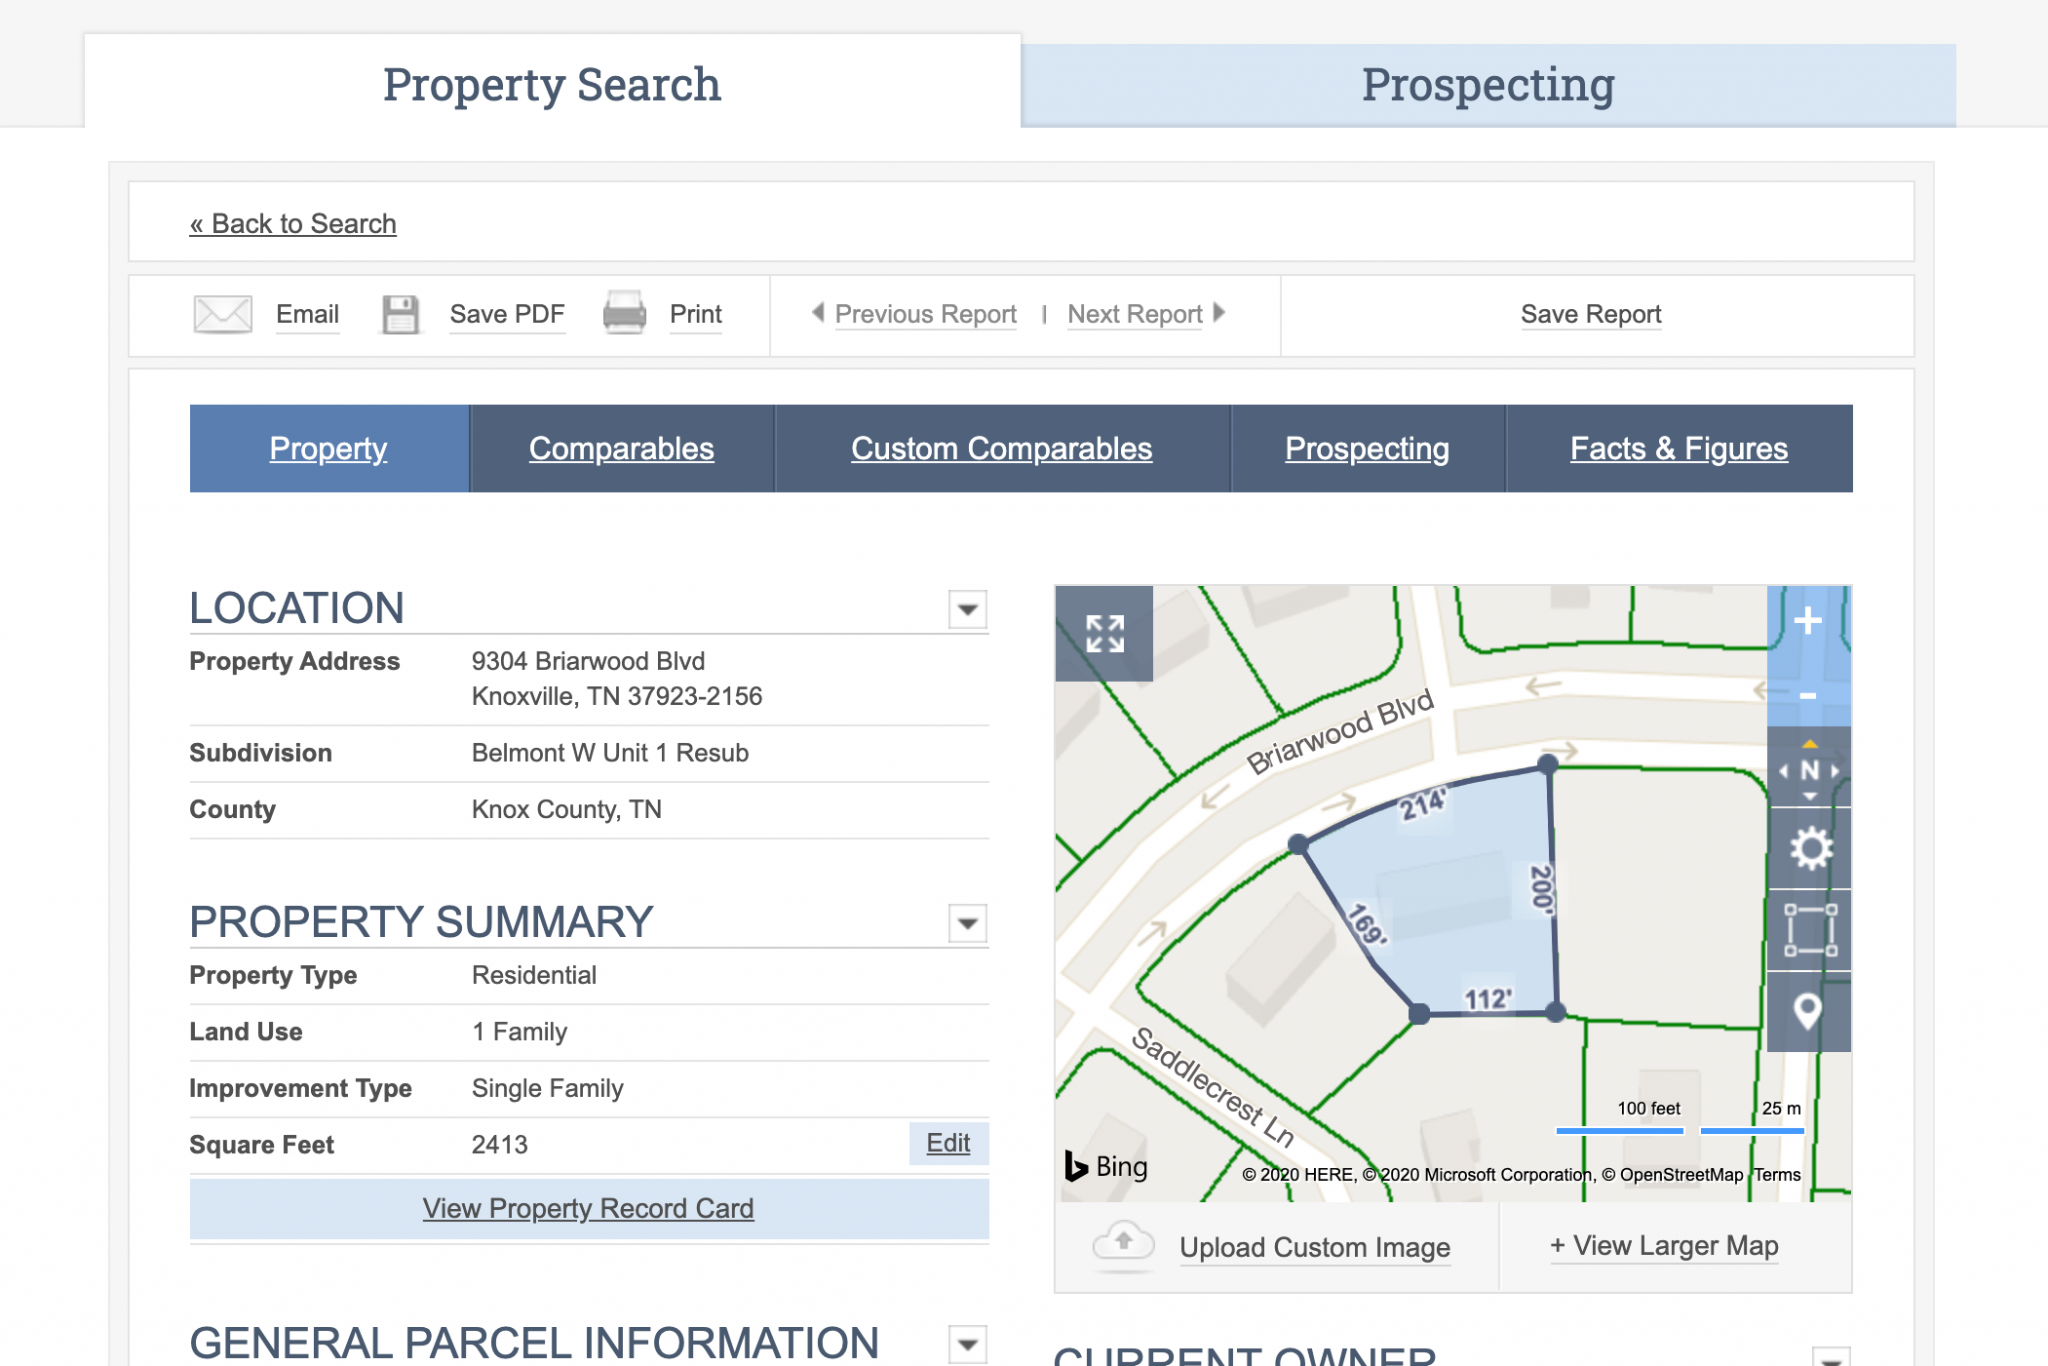The image size is (2048, 1366).
Task: Click the Save PDF floppy disk icon
Action: click(401, 314)
